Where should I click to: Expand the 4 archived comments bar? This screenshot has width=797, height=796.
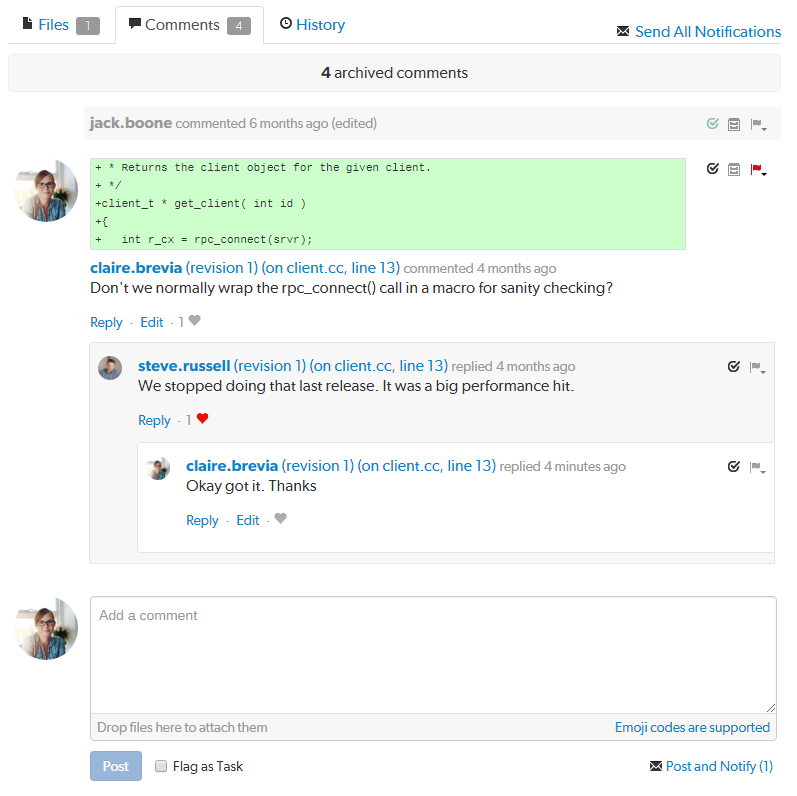coord(394,73)
